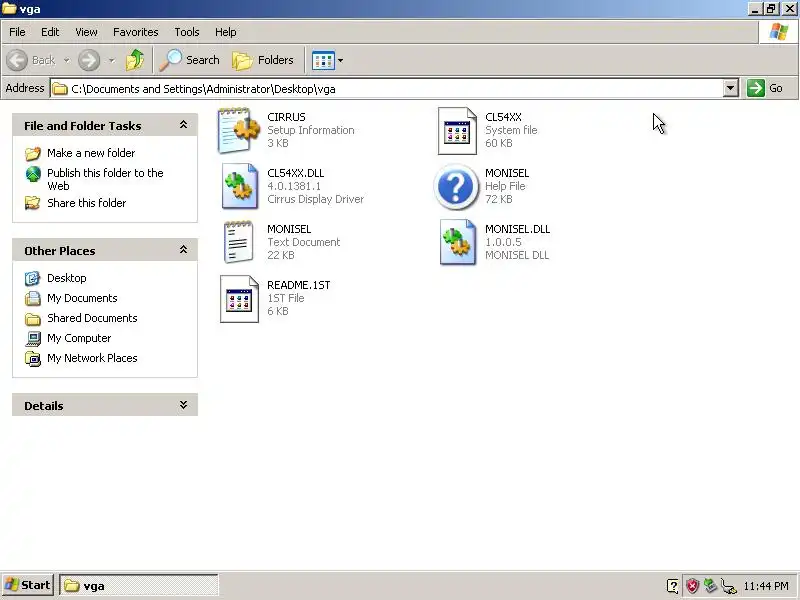Image resolution: width=800 pixels, height=600 pixels.
Task: Select the CL54XX.DLL driver file icon
Action: [239, 186]
